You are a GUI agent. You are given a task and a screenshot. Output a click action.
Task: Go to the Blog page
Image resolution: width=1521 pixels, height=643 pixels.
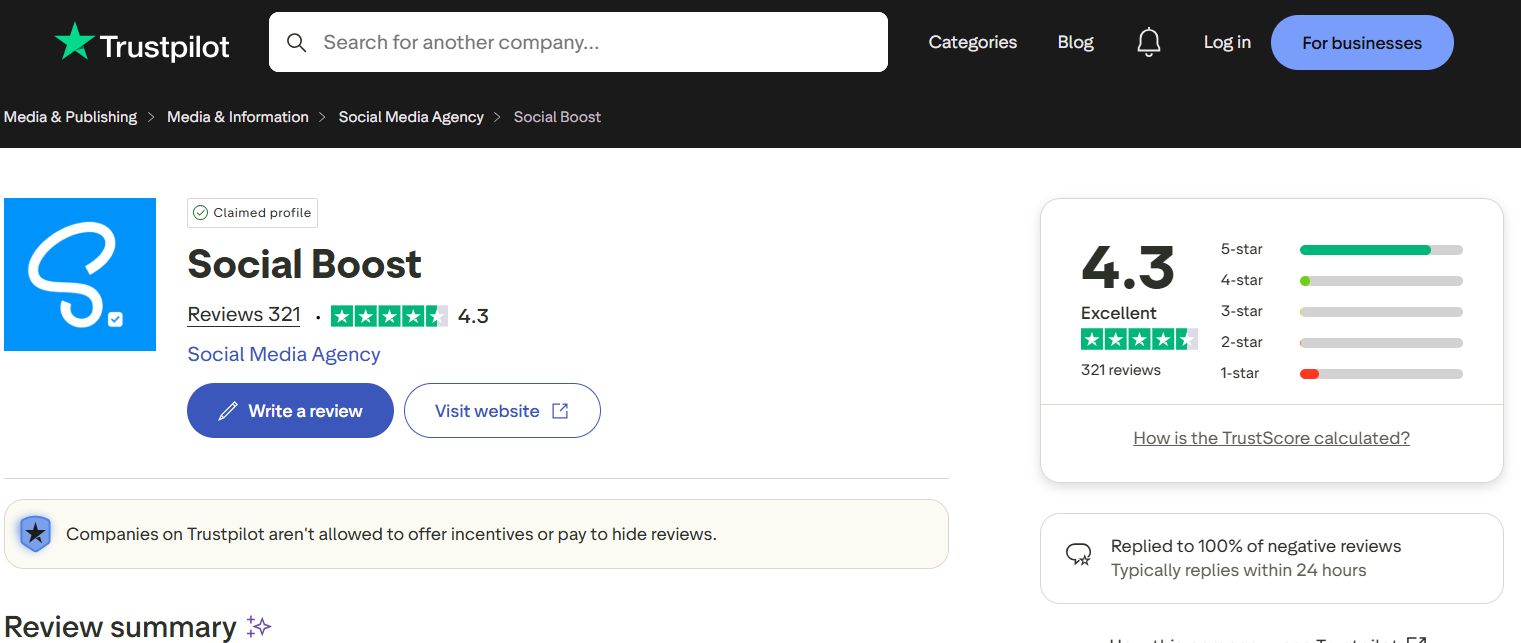pos(1076,42)
